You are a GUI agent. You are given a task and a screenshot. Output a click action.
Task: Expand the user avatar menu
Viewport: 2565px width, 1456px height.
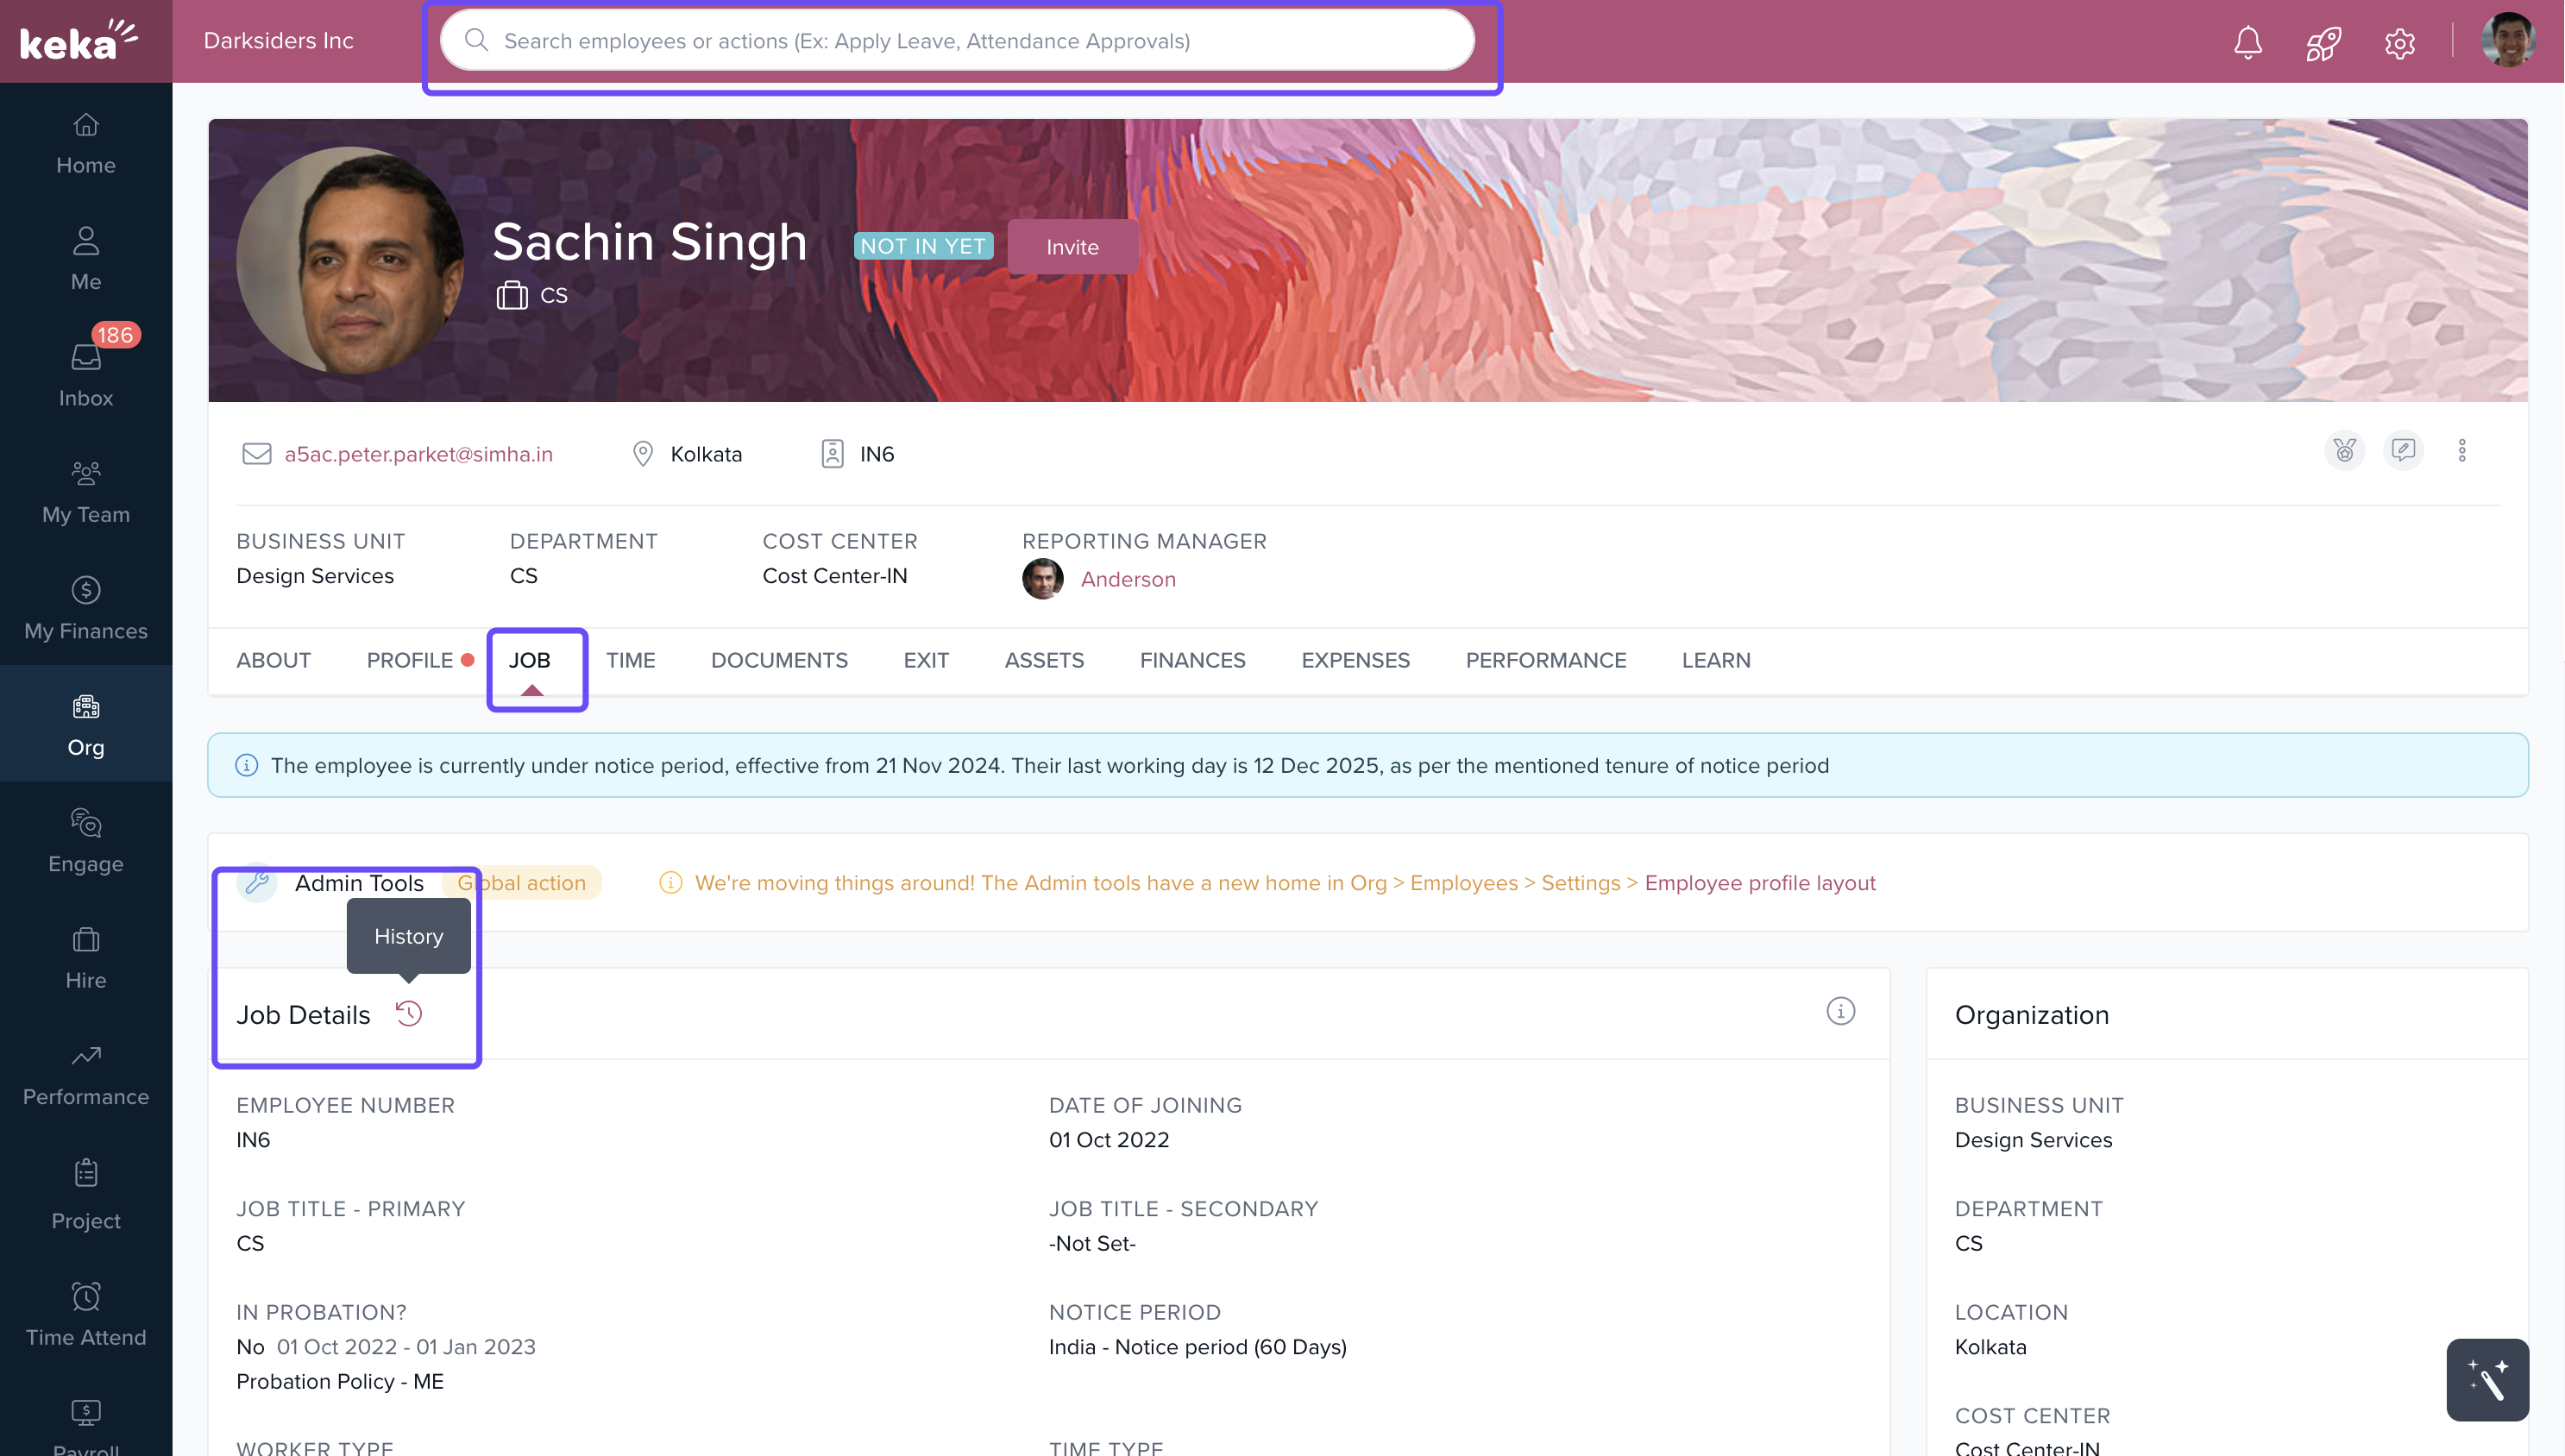pos(2507,40)
